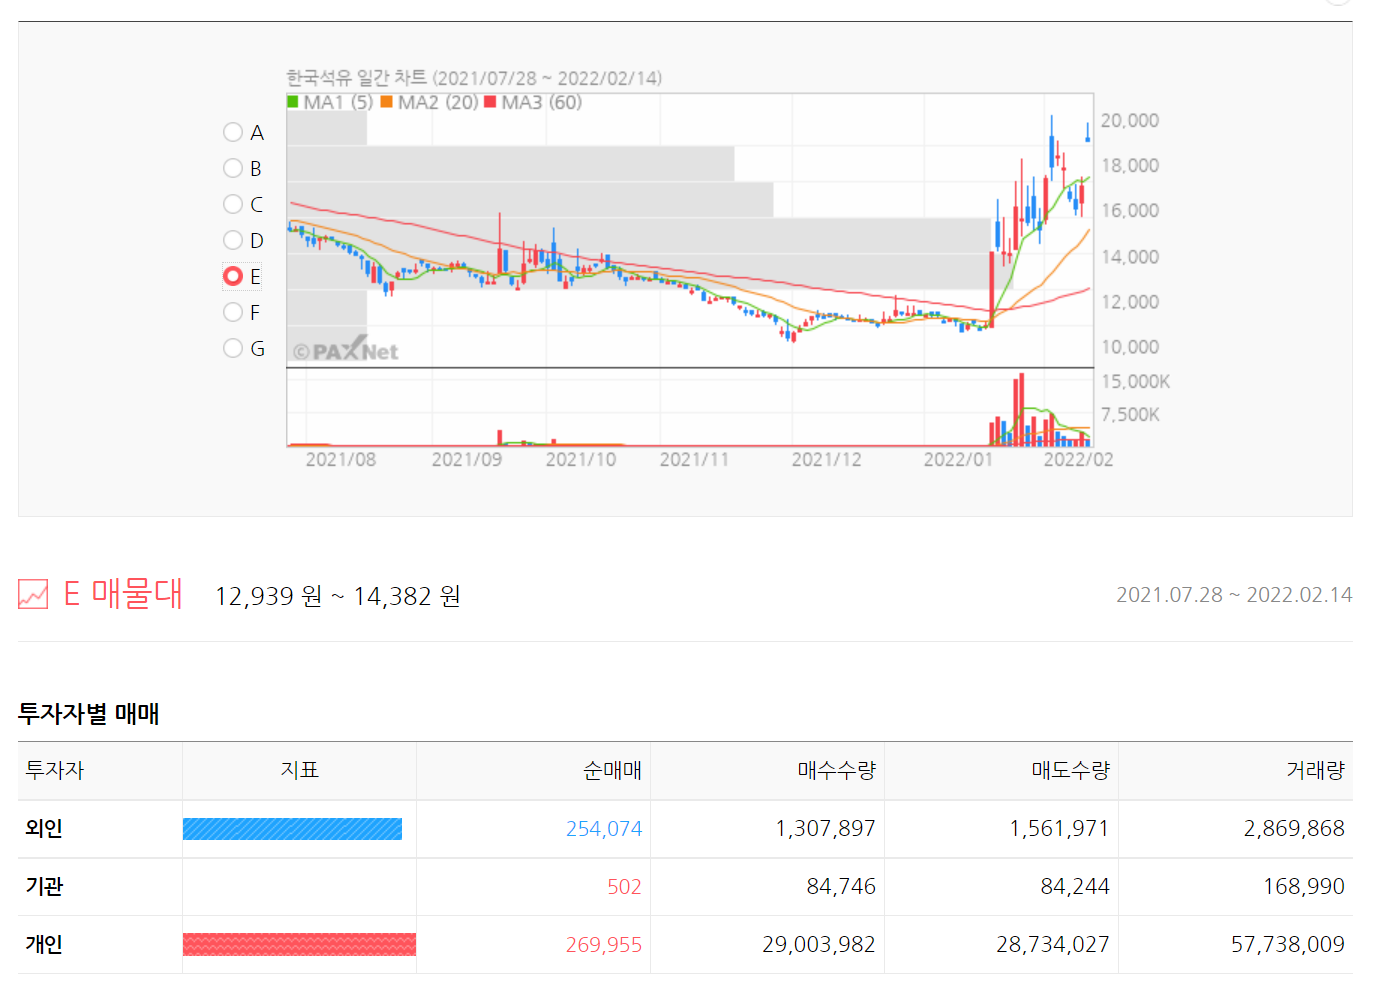Click the 순매매 column header
The height and width of the screenshot is (996, 1377).
612,770
